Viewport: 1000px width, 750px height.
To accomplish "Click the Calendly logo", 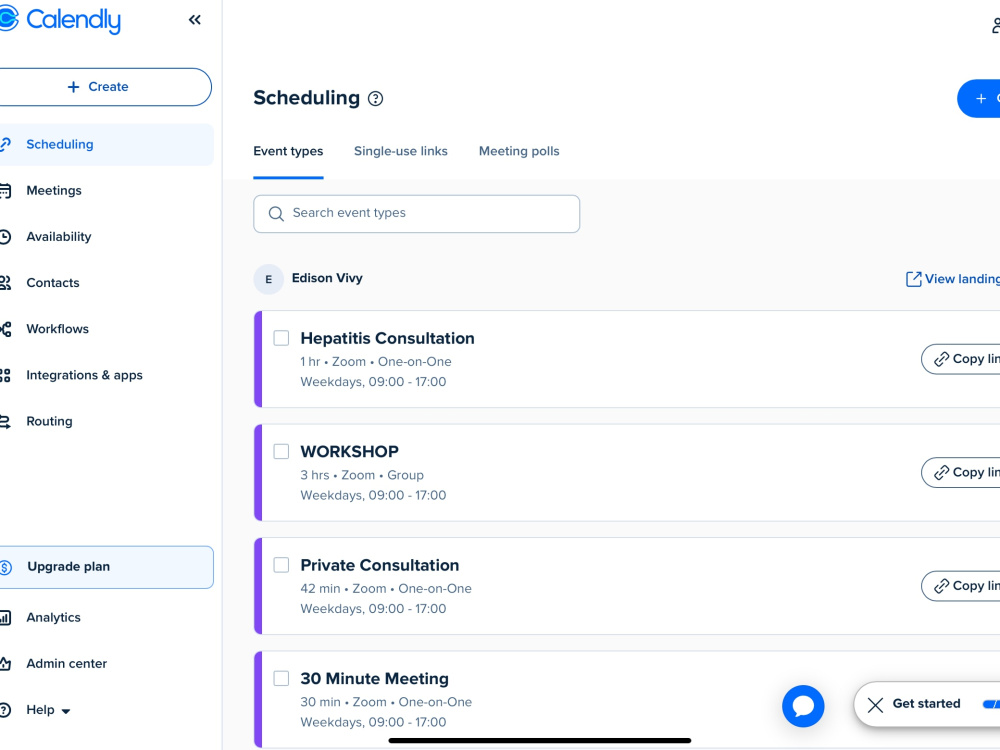I will 59,20.
